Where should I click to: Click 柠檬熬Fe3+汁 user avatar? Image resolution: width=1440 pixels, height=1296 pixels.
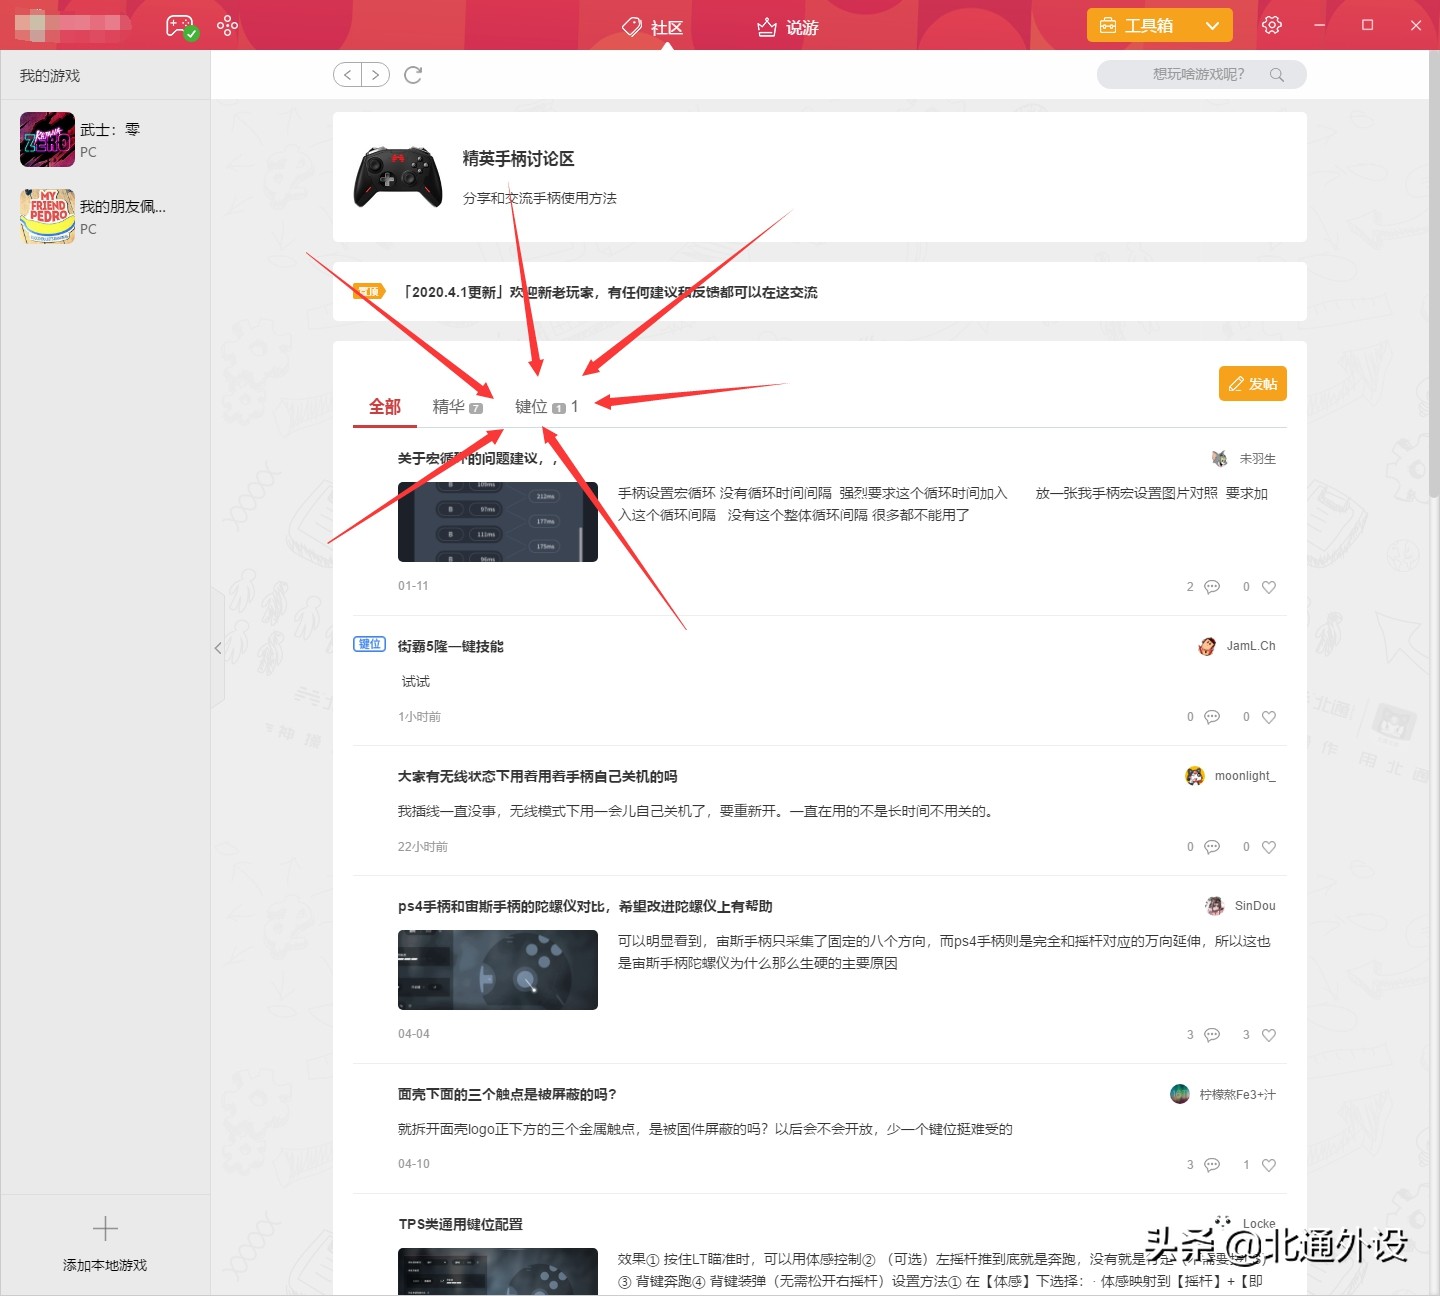[1180, 1094]
